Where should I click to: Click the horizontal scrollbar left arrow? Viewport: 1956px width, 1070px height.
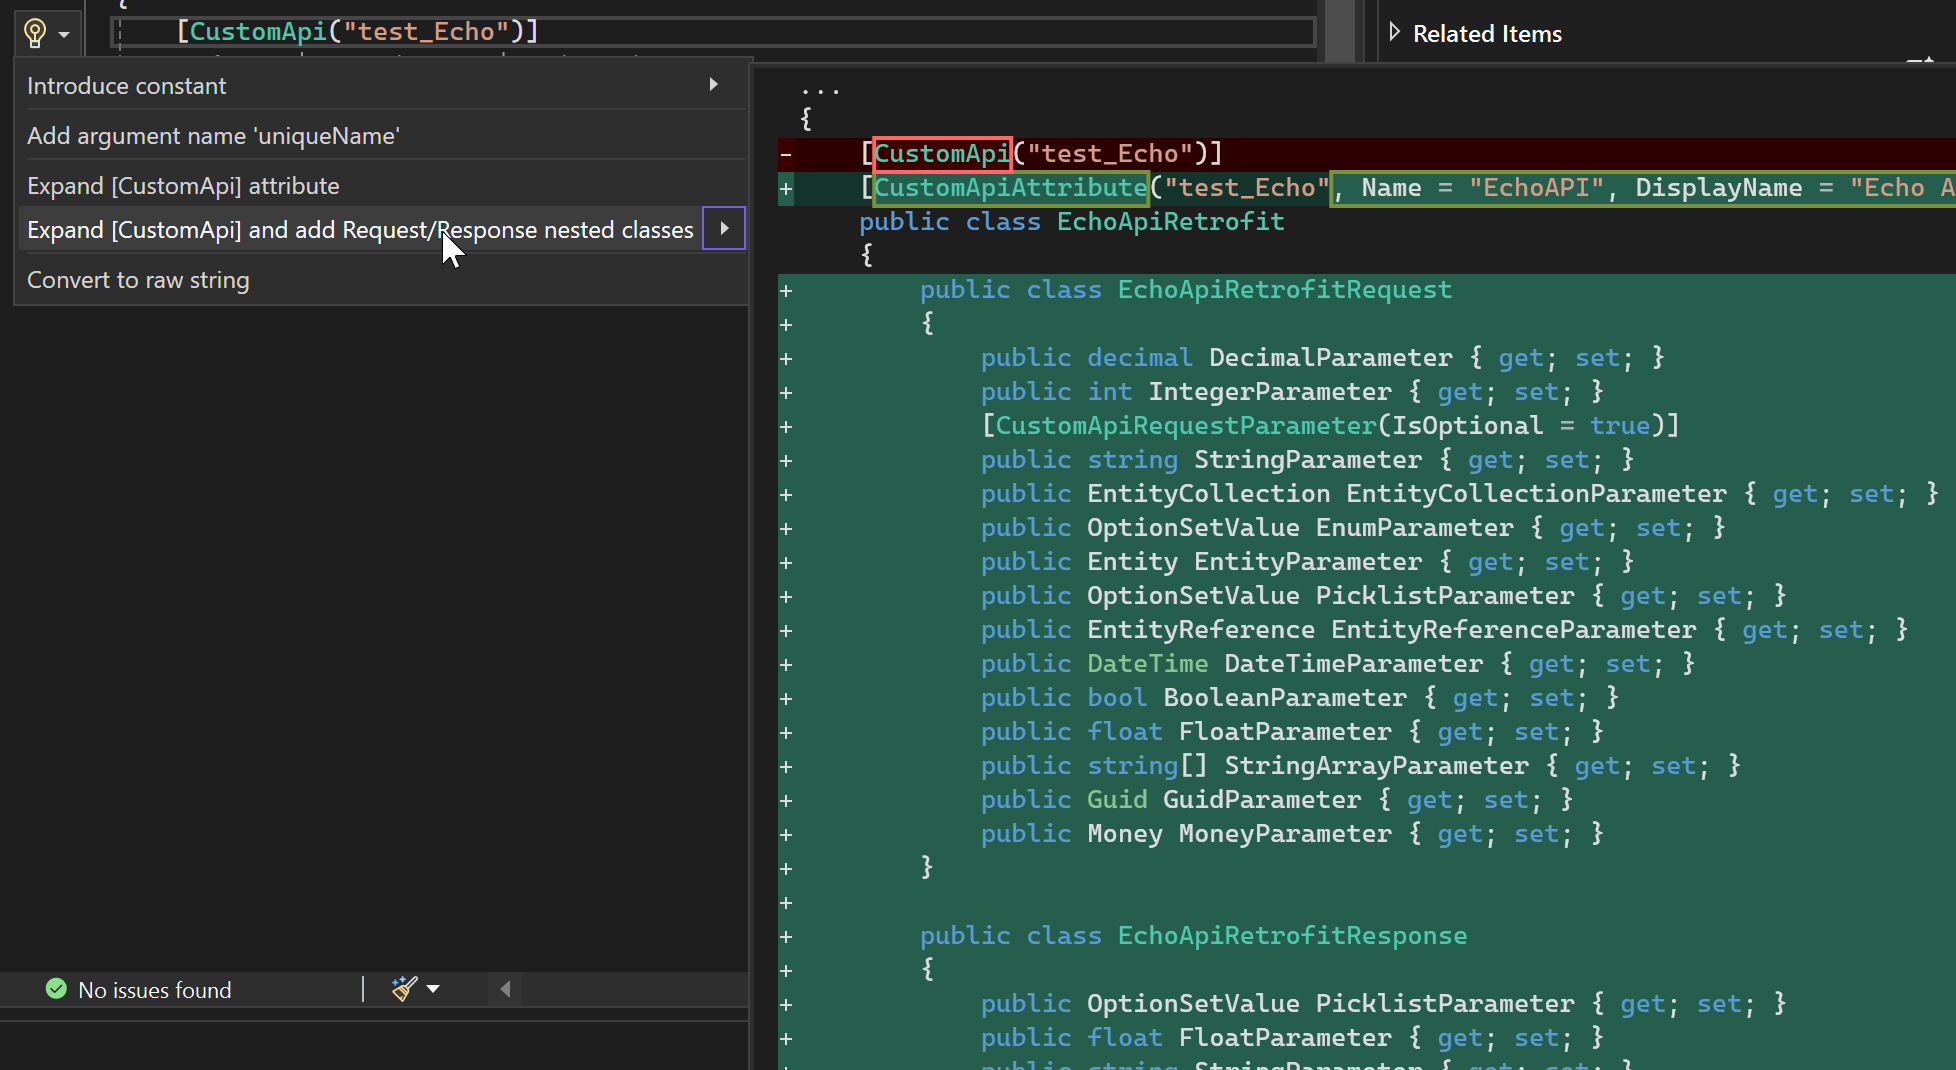[506, 989]
